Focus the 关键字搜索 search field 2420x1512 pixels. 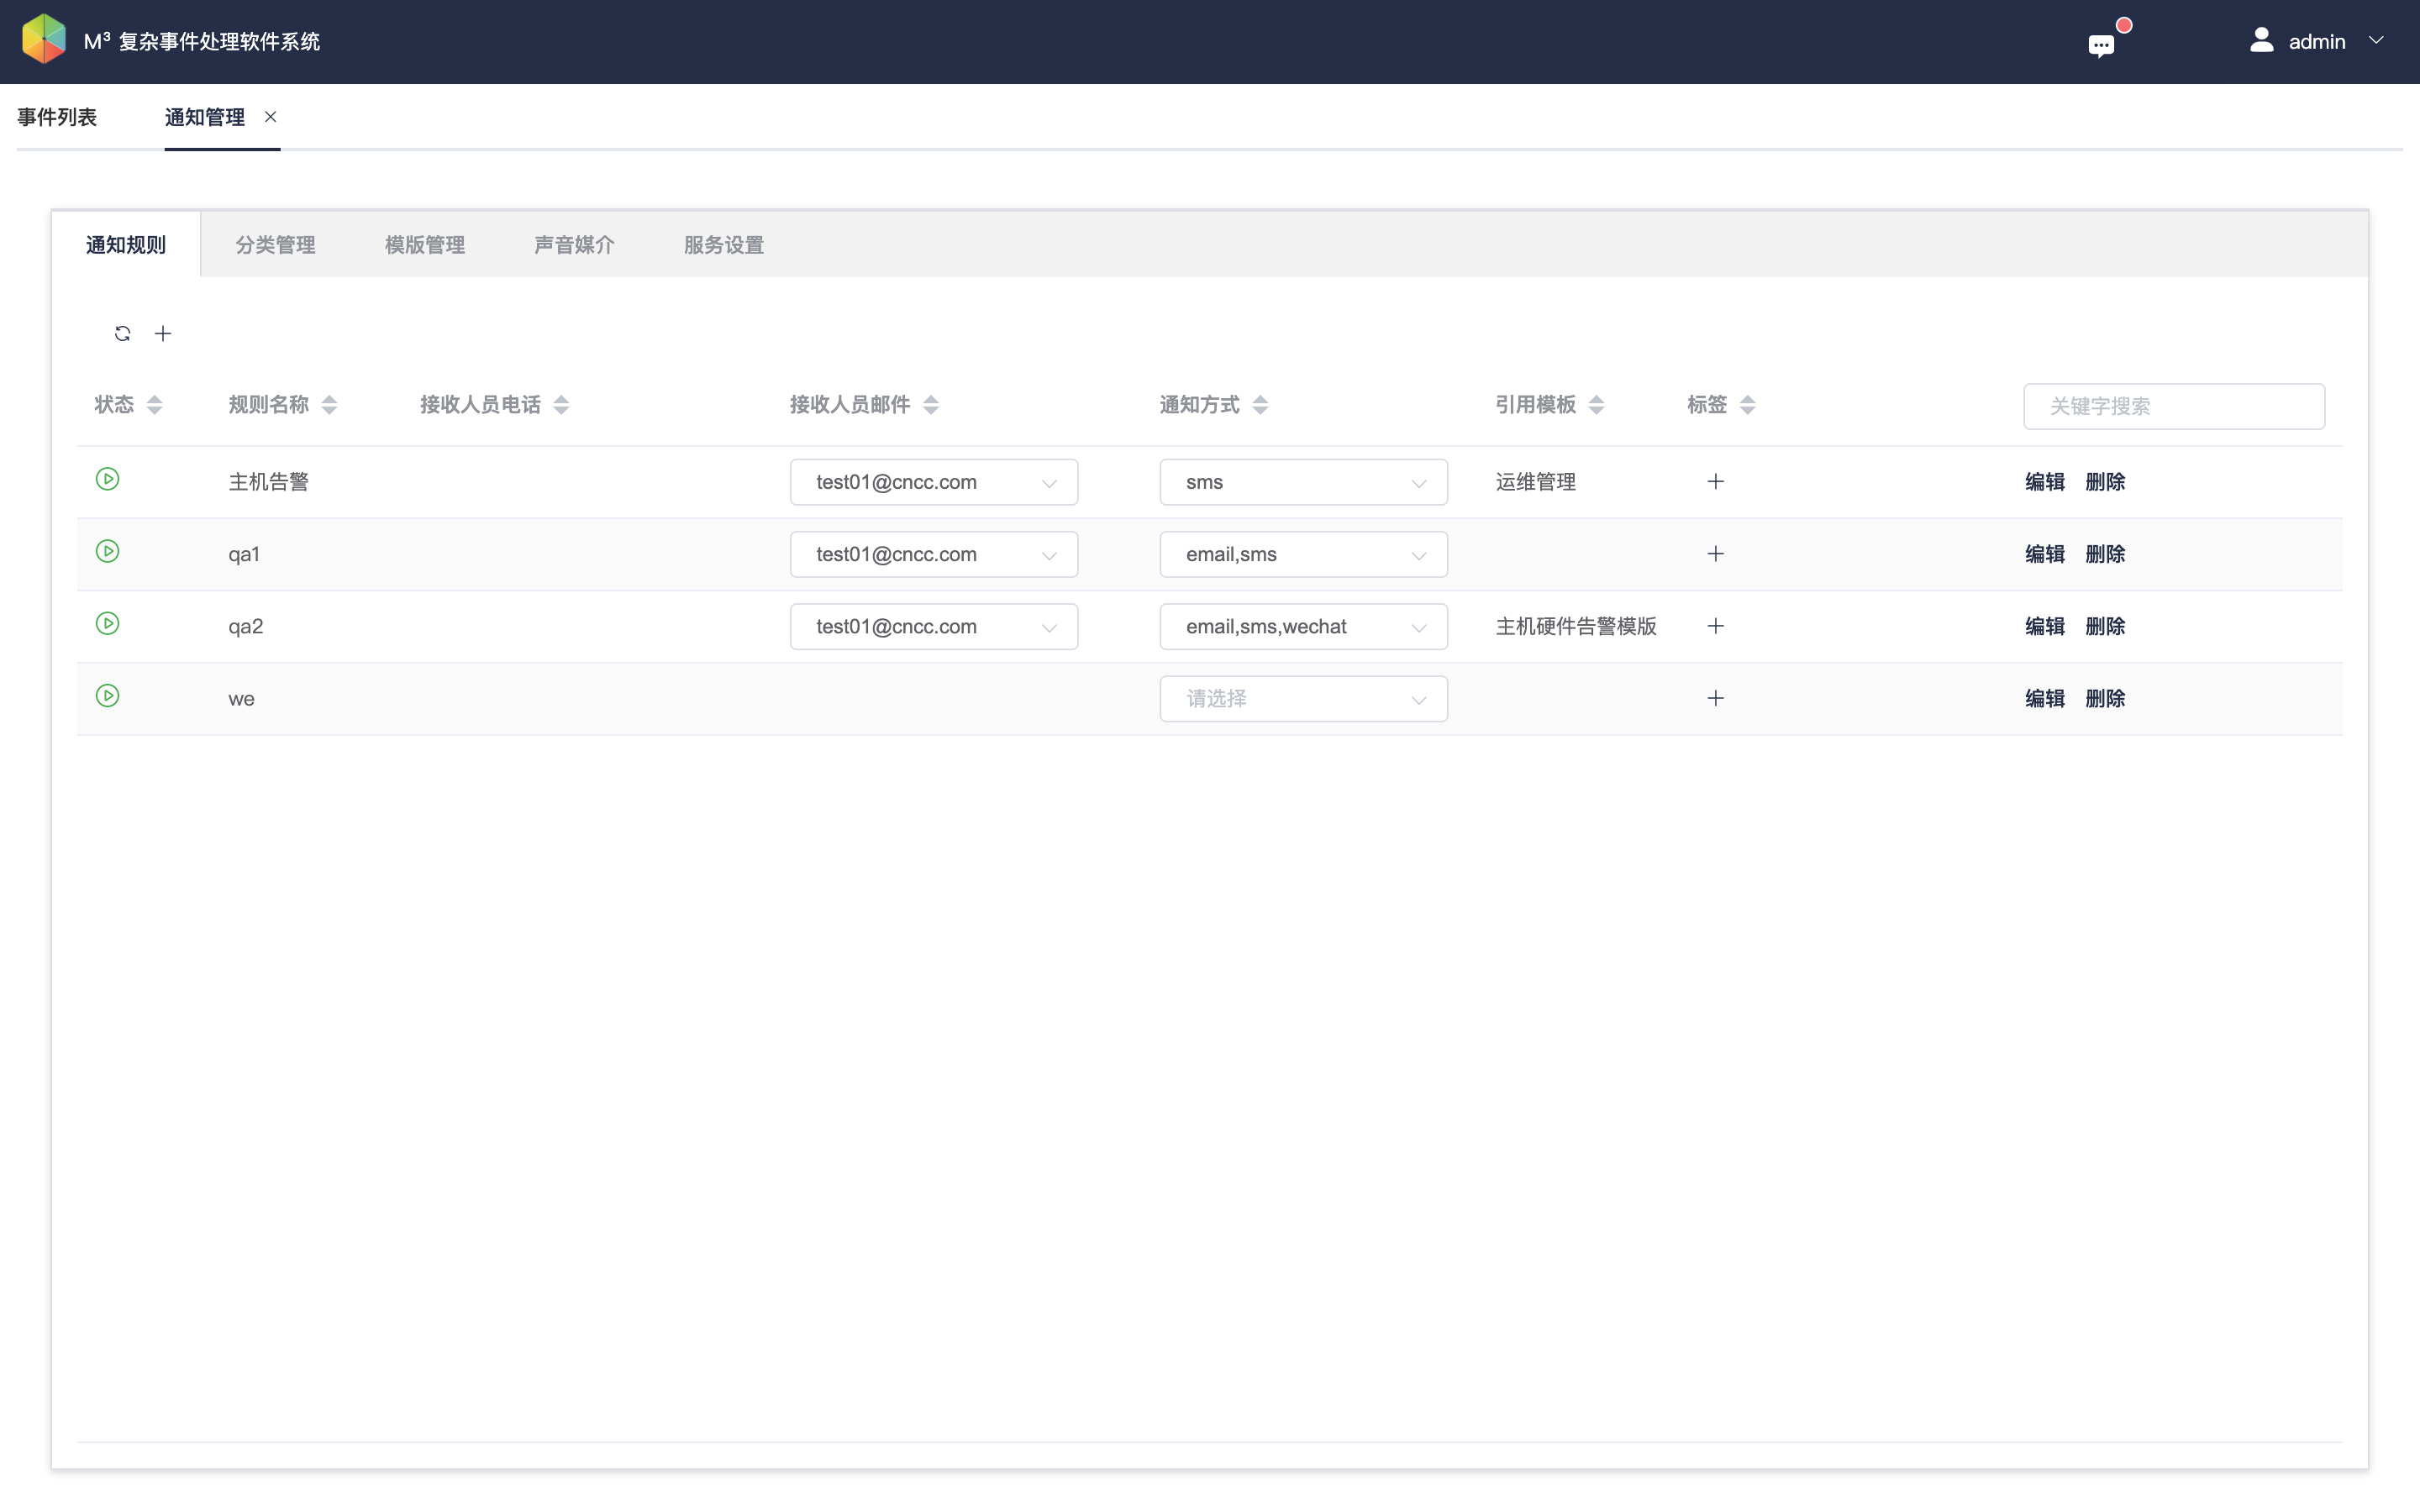click(x=2173, y=406)
